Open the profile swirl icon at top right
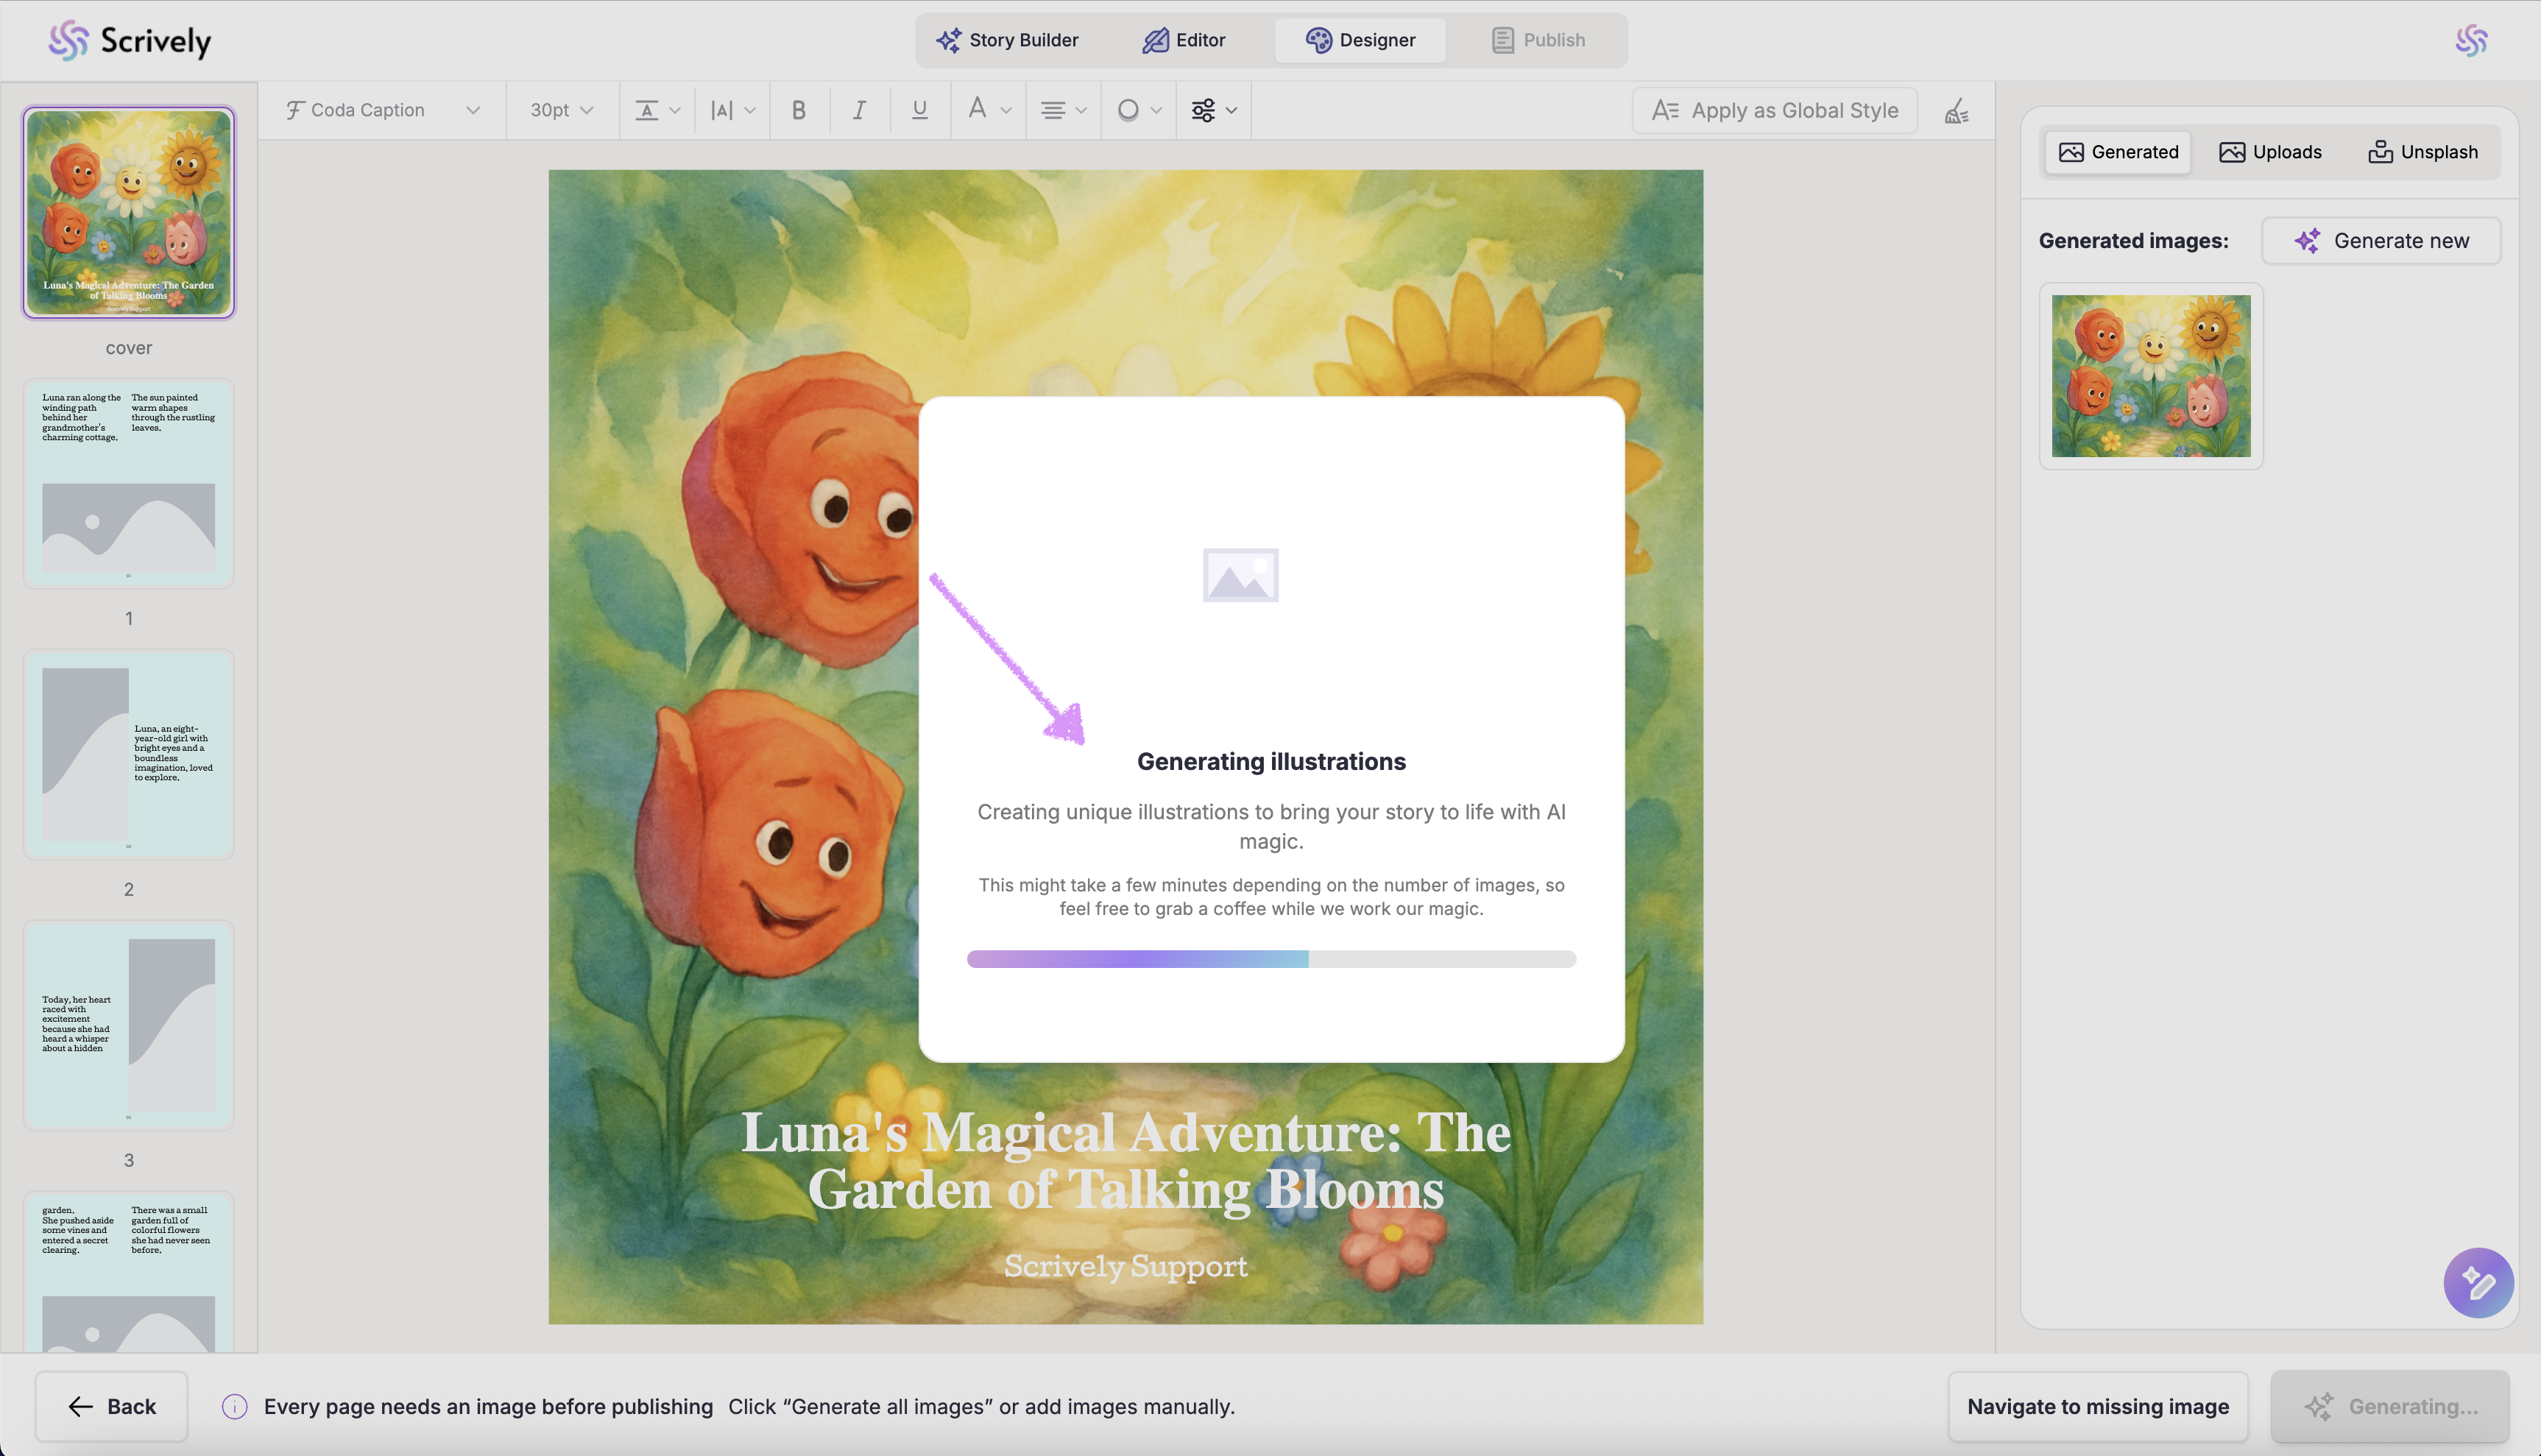 tap(2470, 40)
